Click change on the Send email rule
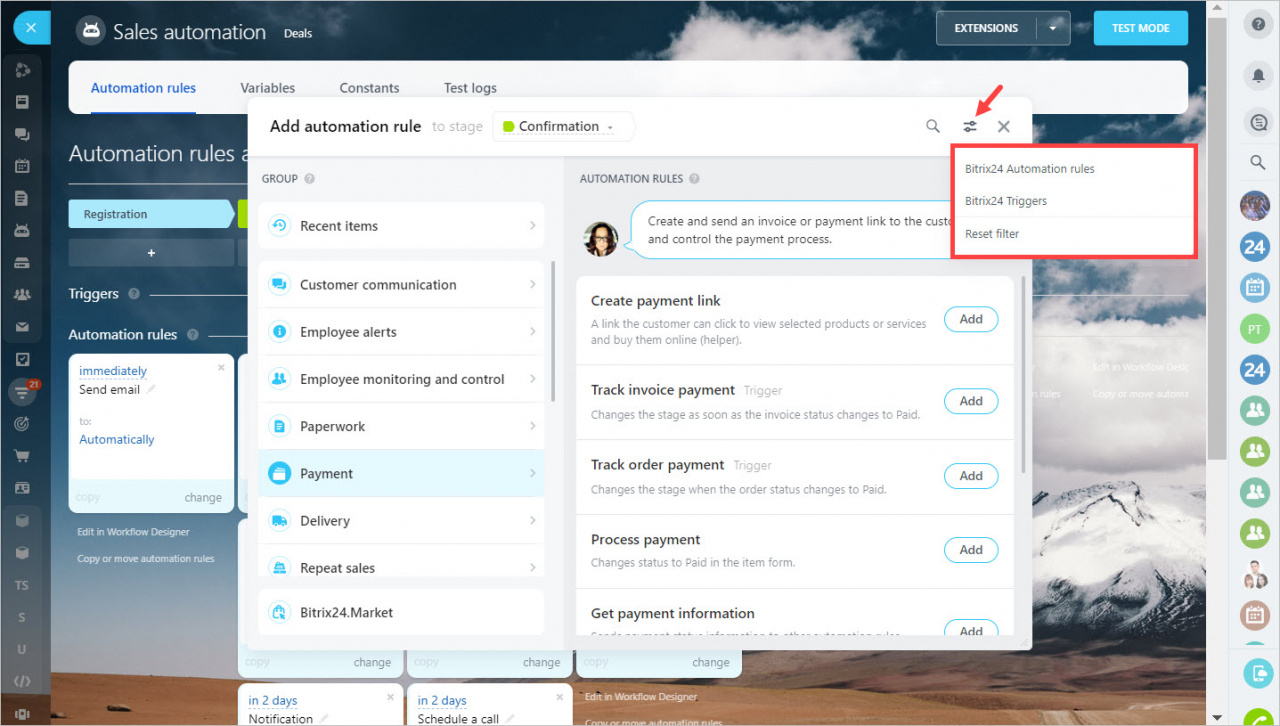 click(x=203, y=497)
